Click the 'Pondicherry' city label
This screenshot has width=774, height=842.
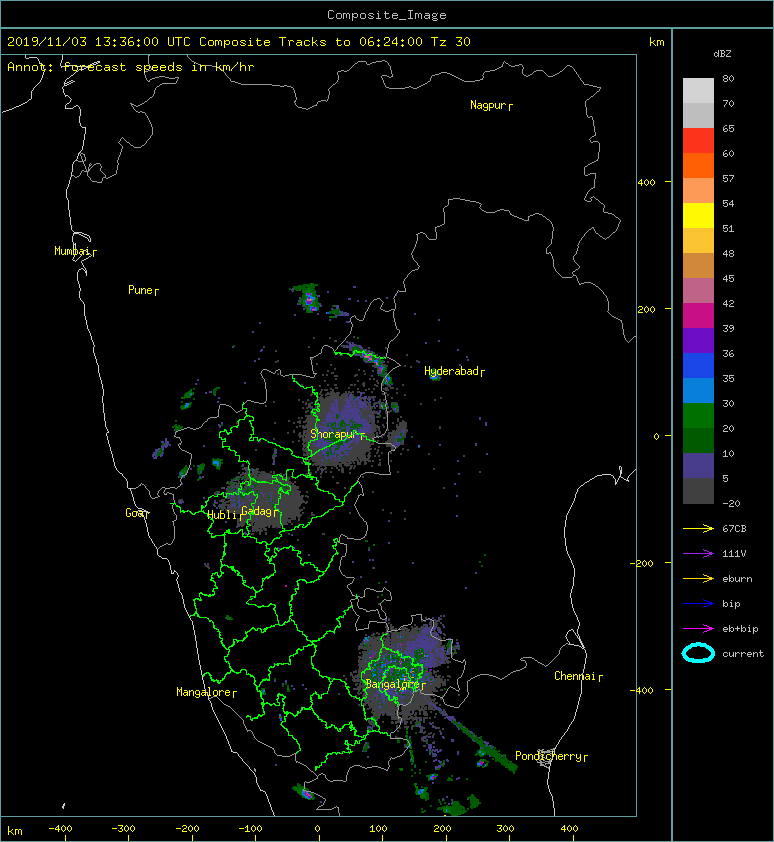coord(548,756)
